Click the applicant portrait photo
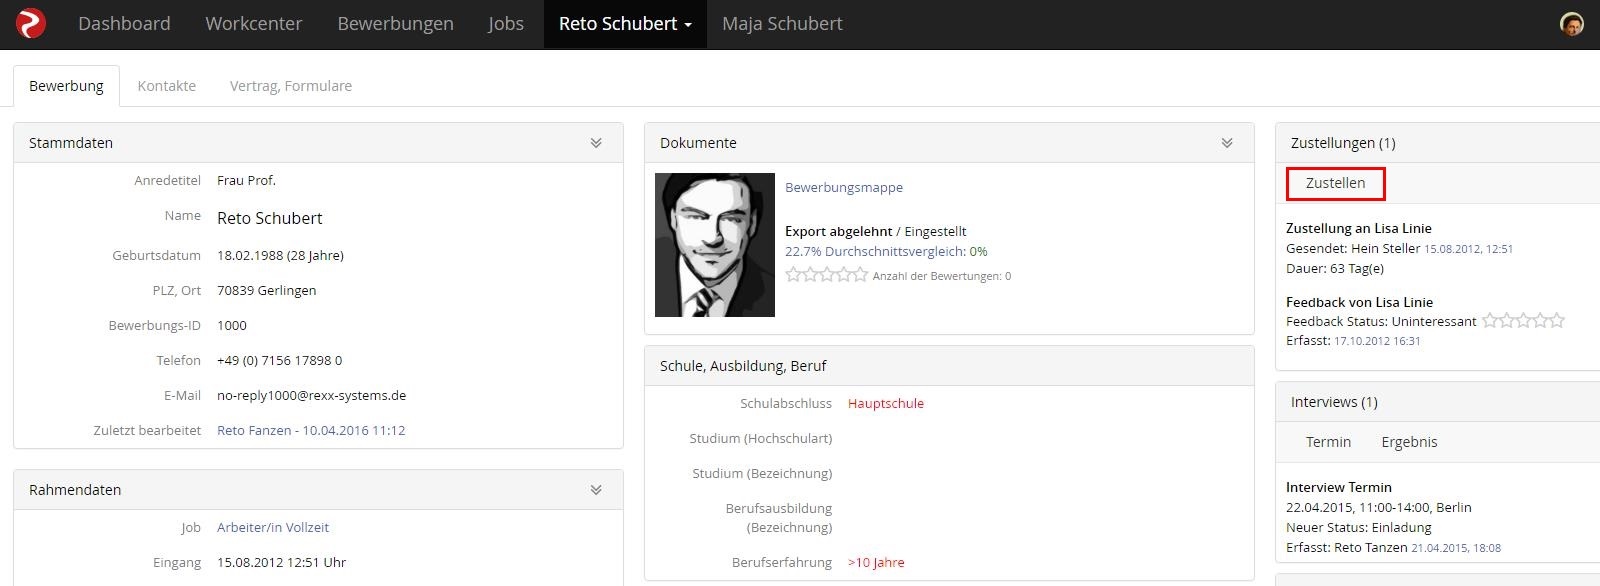 [715, 245]
